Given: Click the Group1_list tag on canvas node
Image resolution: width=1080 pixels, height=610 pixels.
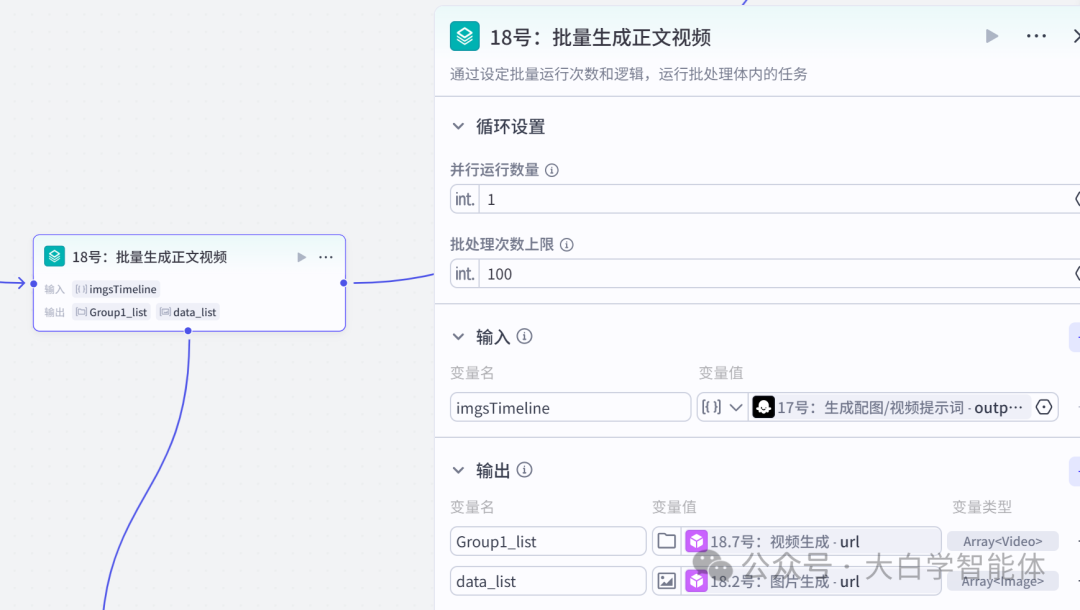Looking at the screenshot, I should 112,312.
